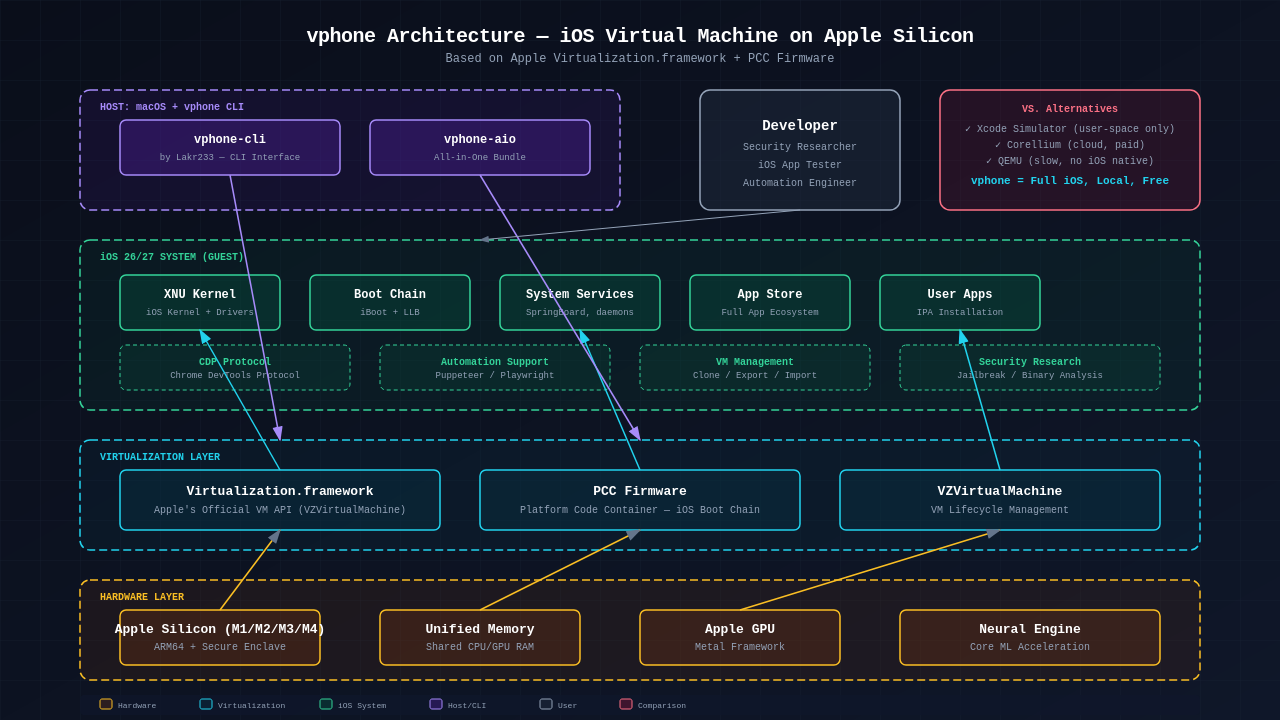Click the "Automation Engineer" text line

[x=800, y=183]
